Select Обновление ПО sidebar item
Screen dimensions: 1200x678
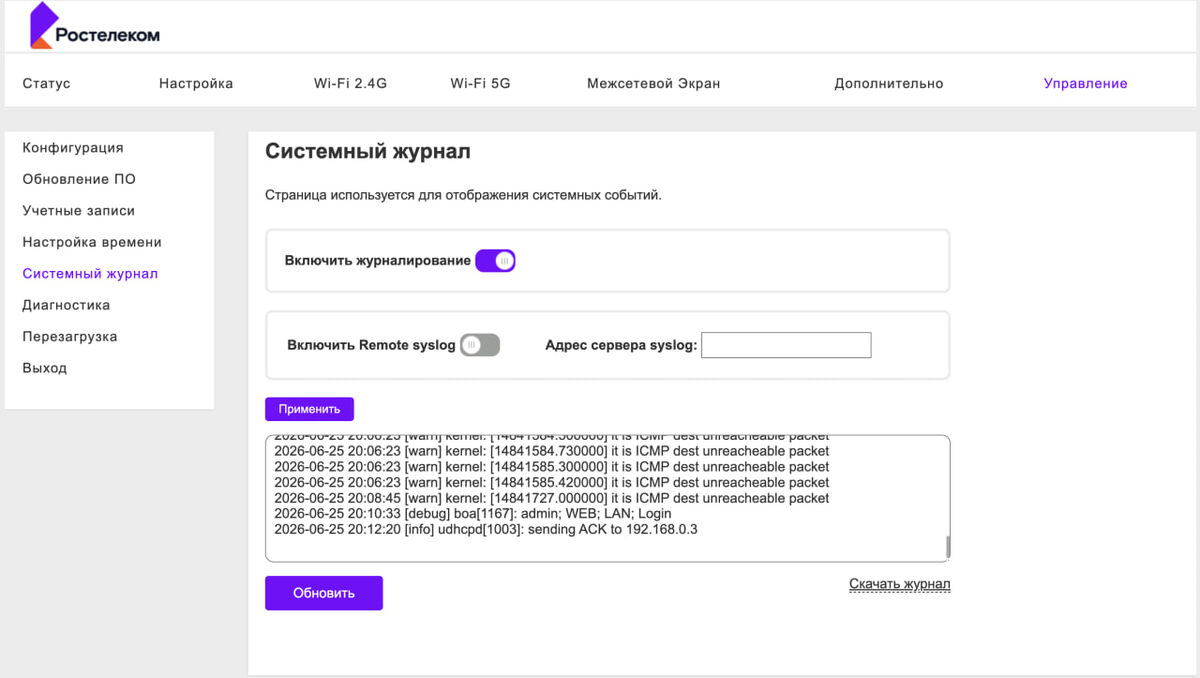click(79, 179)
